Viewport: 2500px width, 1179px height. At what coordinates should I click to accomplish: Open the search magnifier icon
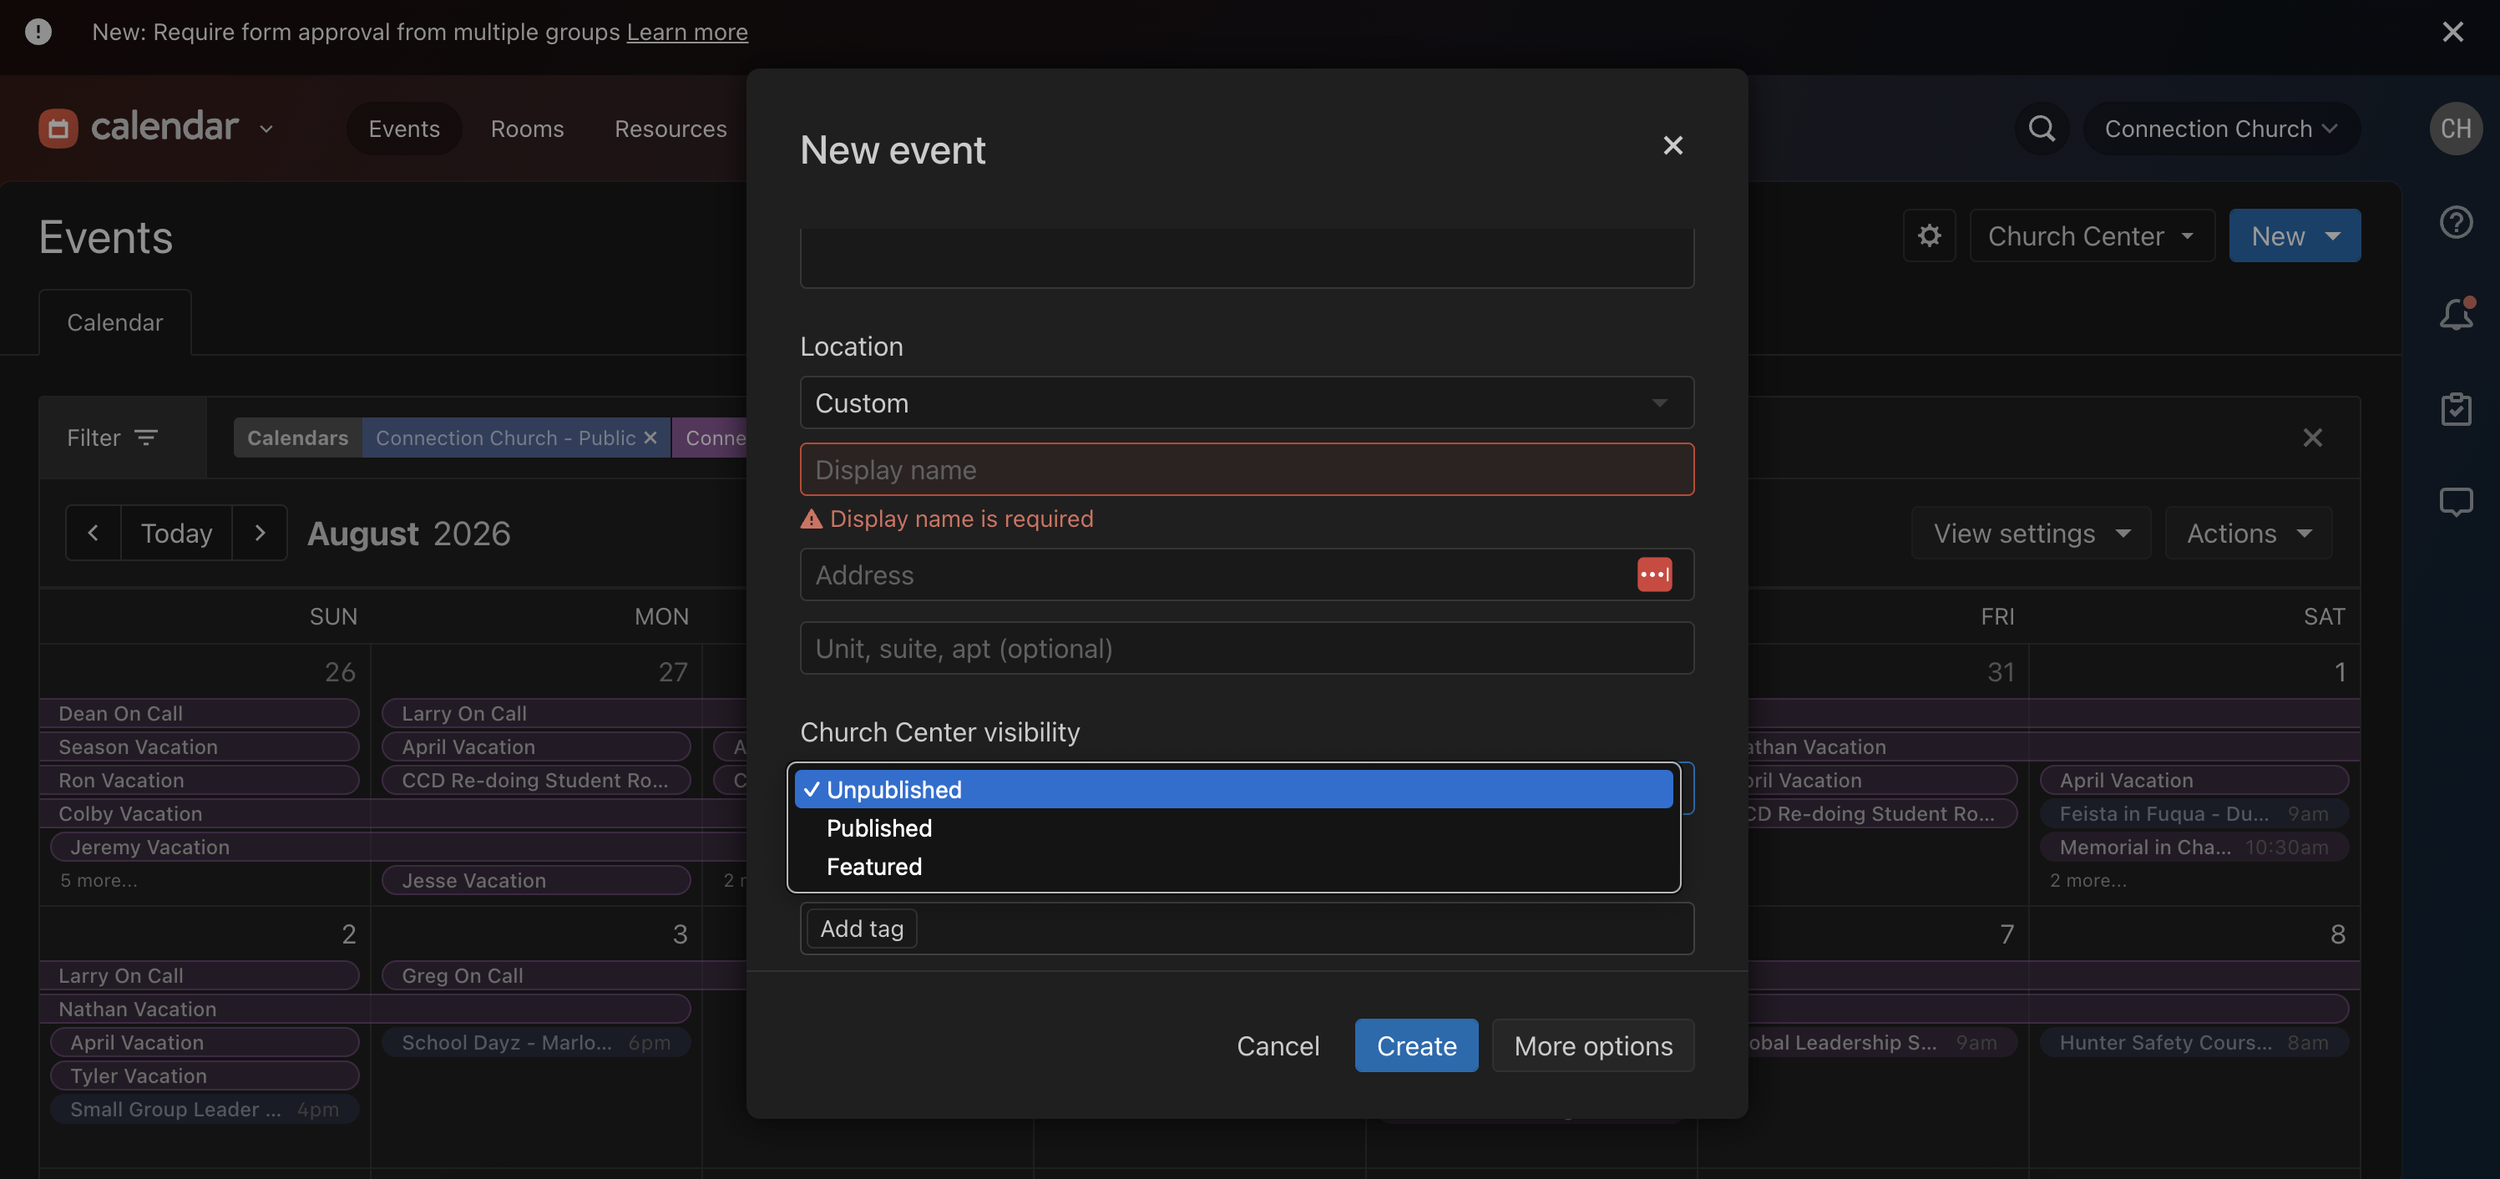point(2041,128)
